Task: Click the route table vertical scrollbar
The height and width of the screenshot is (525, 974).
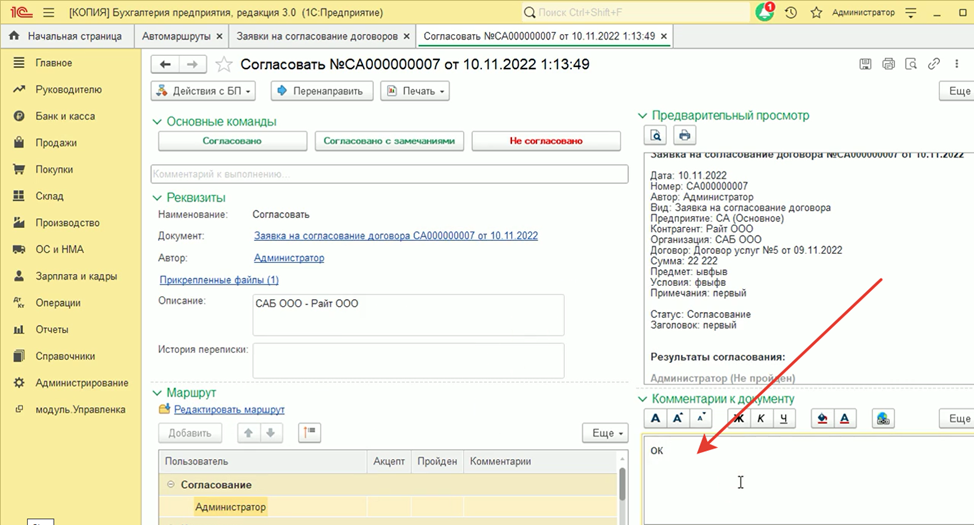Action: point(622,486)
